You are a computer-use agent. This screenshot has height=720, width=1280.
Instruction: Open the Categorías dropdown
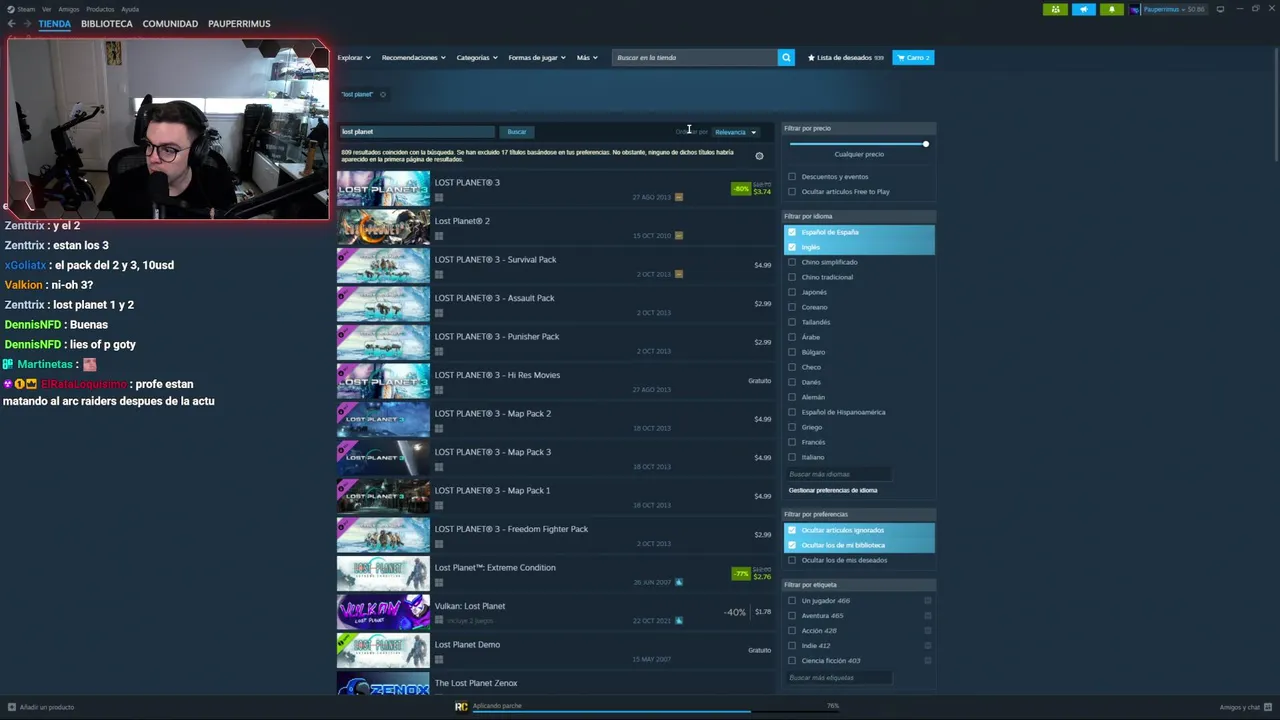click(x=477, y=57)
